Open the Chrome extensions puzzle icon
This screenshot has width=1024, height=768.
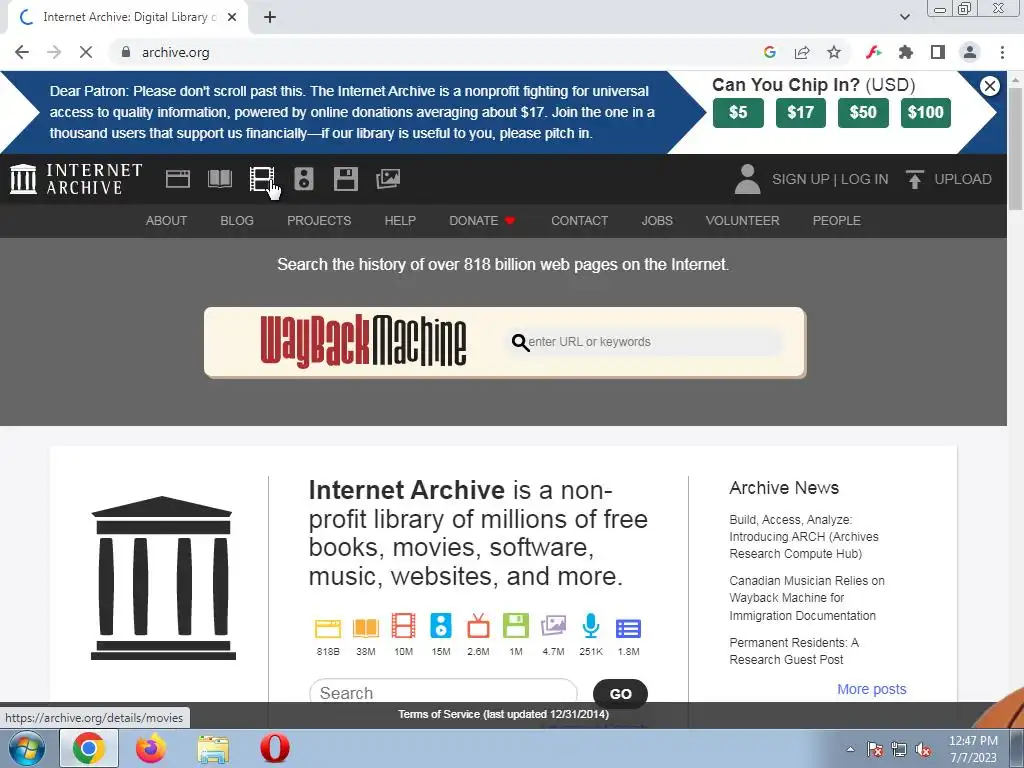tap(906, 52)
